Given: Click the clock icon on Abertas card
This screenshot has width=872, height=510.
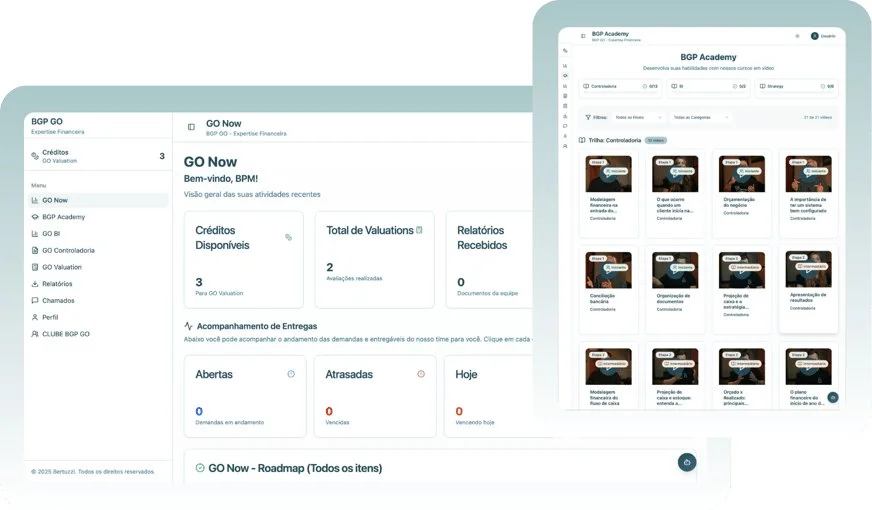Looking at the screenshot, I should click(x=291, y=374).
